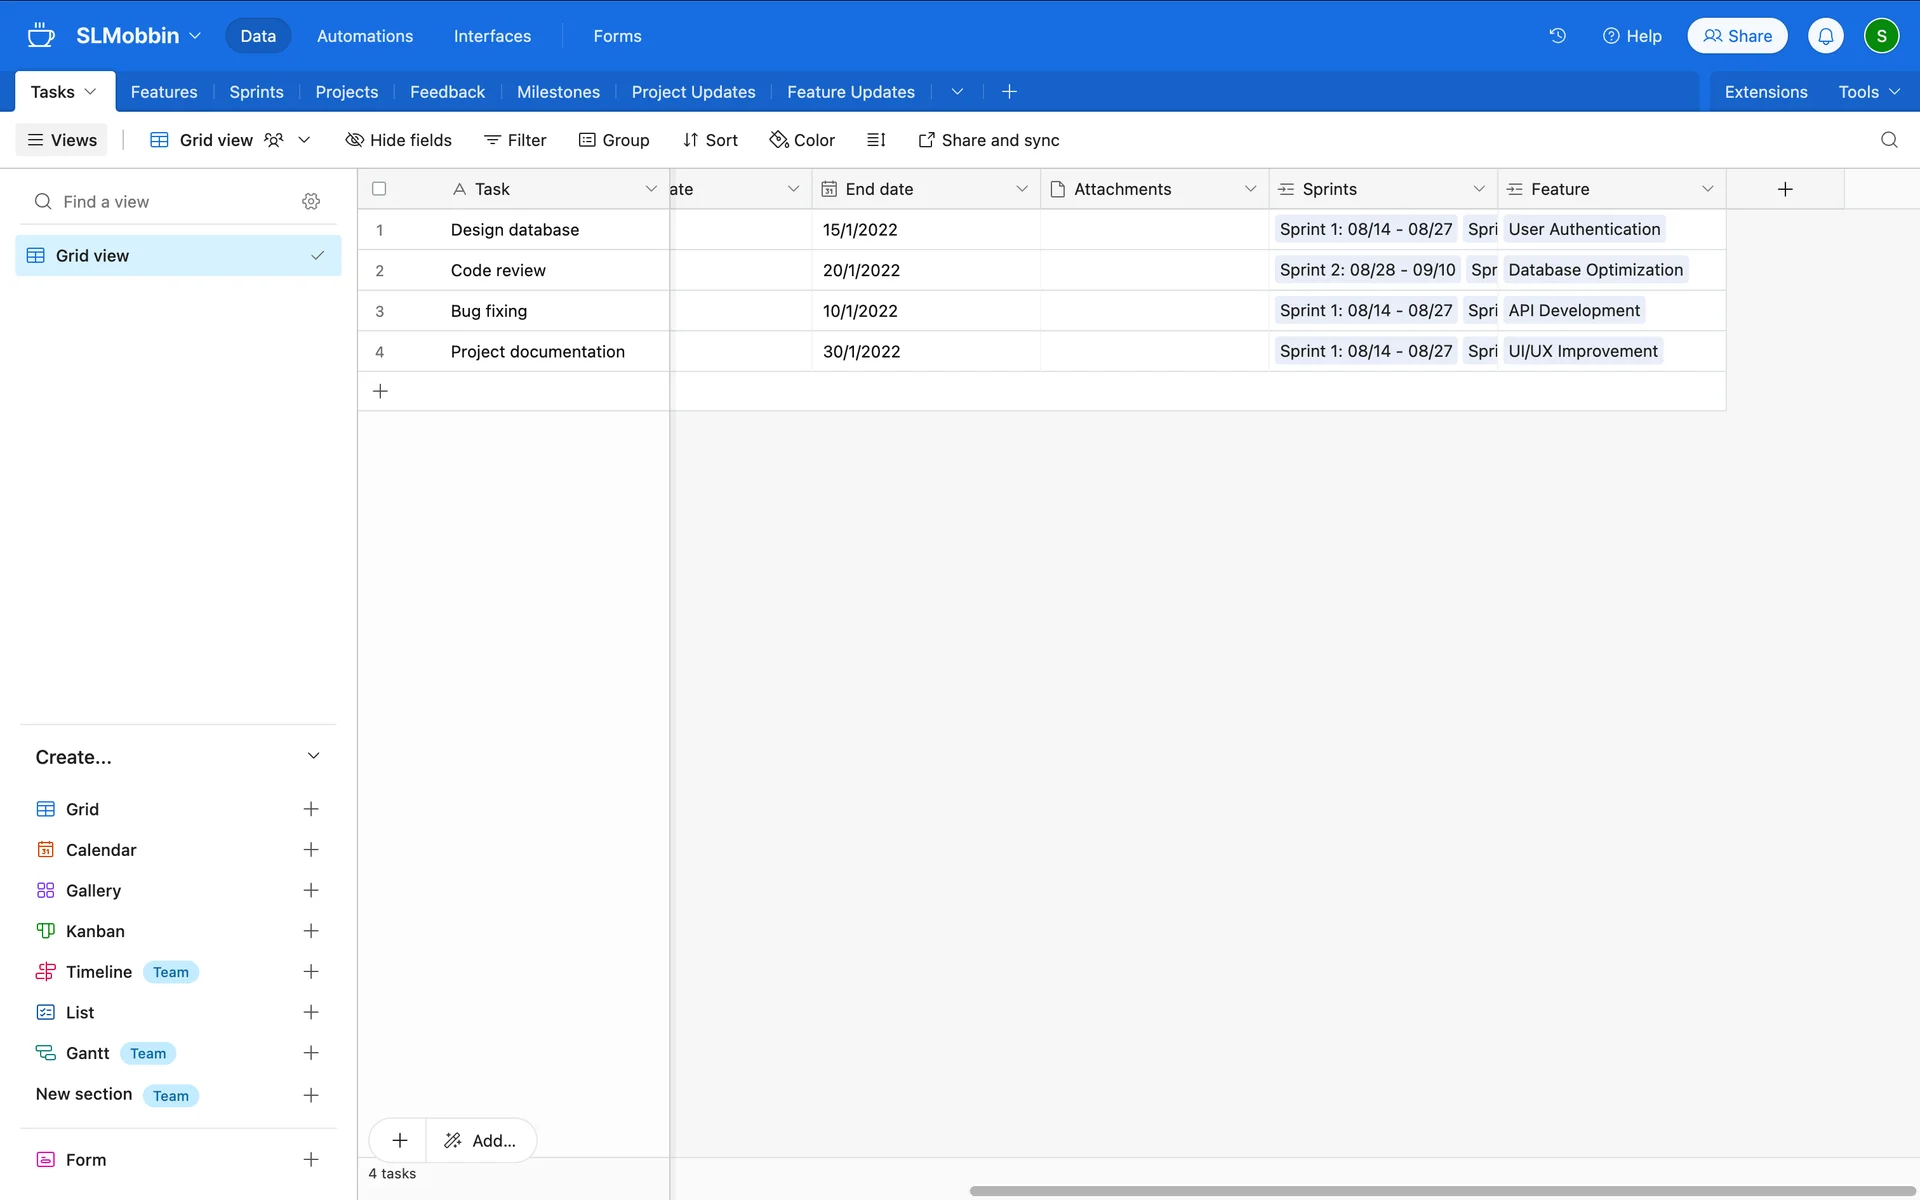Add new table with plus icon
Image resolution: width=1920 pixels, height=1200 pixels.
tap(1009, 92)
